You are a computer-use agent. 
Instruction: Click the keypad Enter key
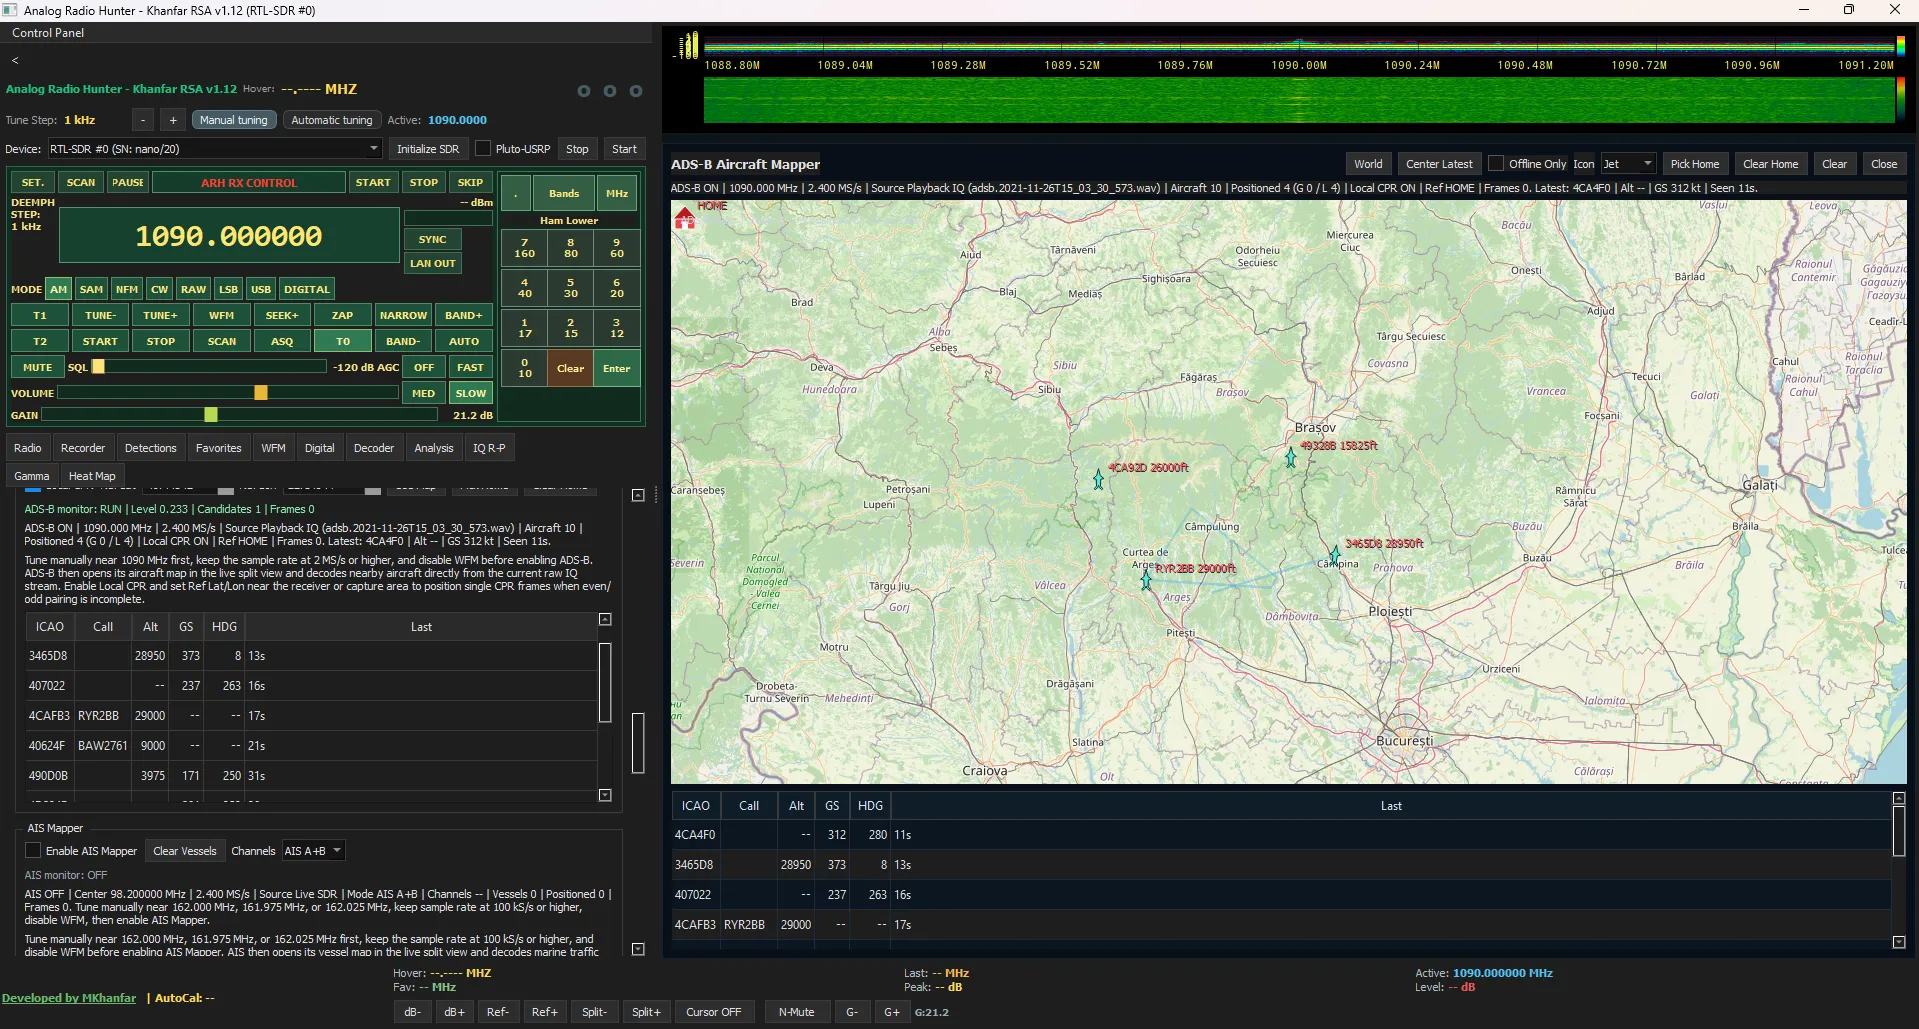tap(616, 368)
